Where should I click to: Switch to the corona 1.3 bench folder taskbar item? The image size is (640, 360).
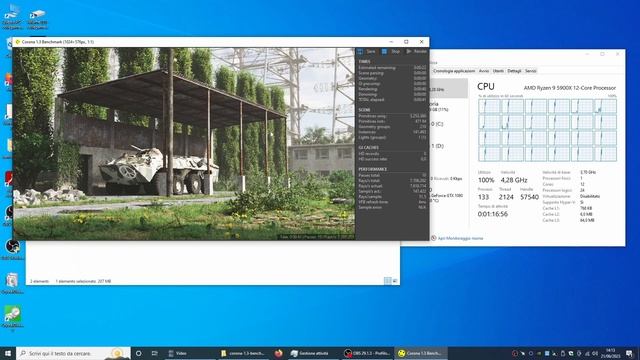243,353
